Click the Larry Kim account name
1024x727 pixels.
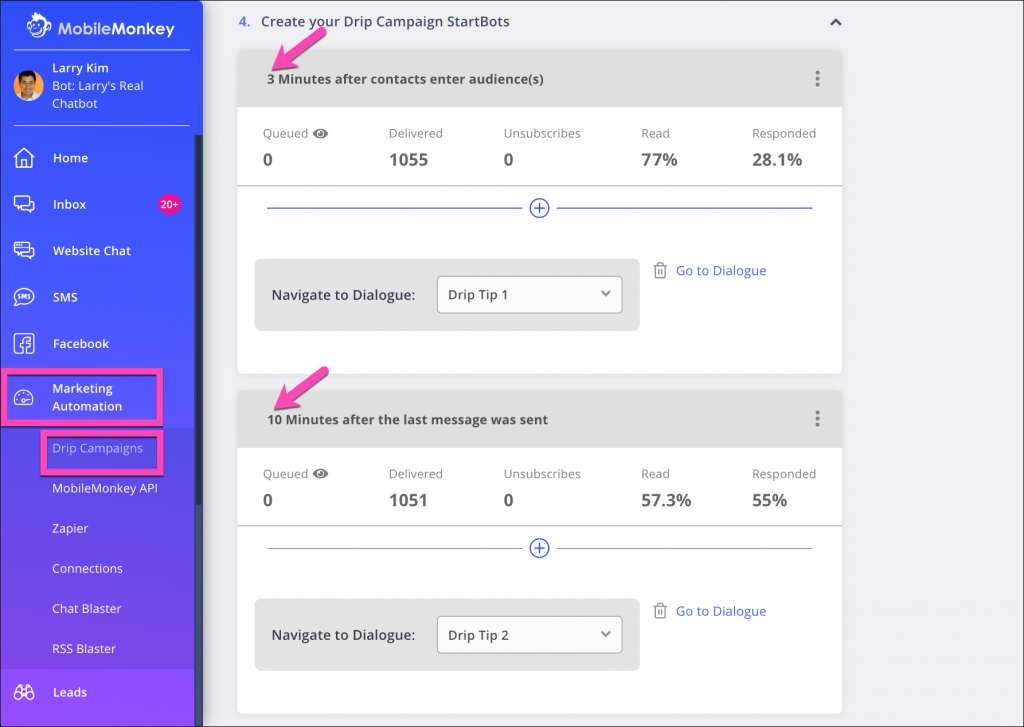tap(80, 68)
